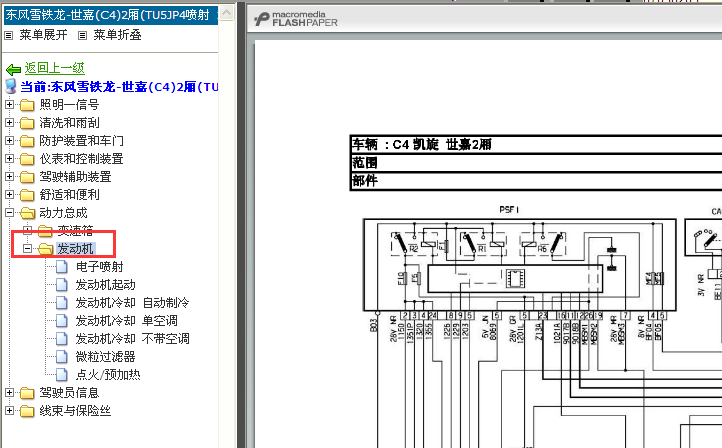Viewport: 722px width, 448px height.
Task: Select the 线束与保险丝 folder label
Action: [x=75, y=411]
